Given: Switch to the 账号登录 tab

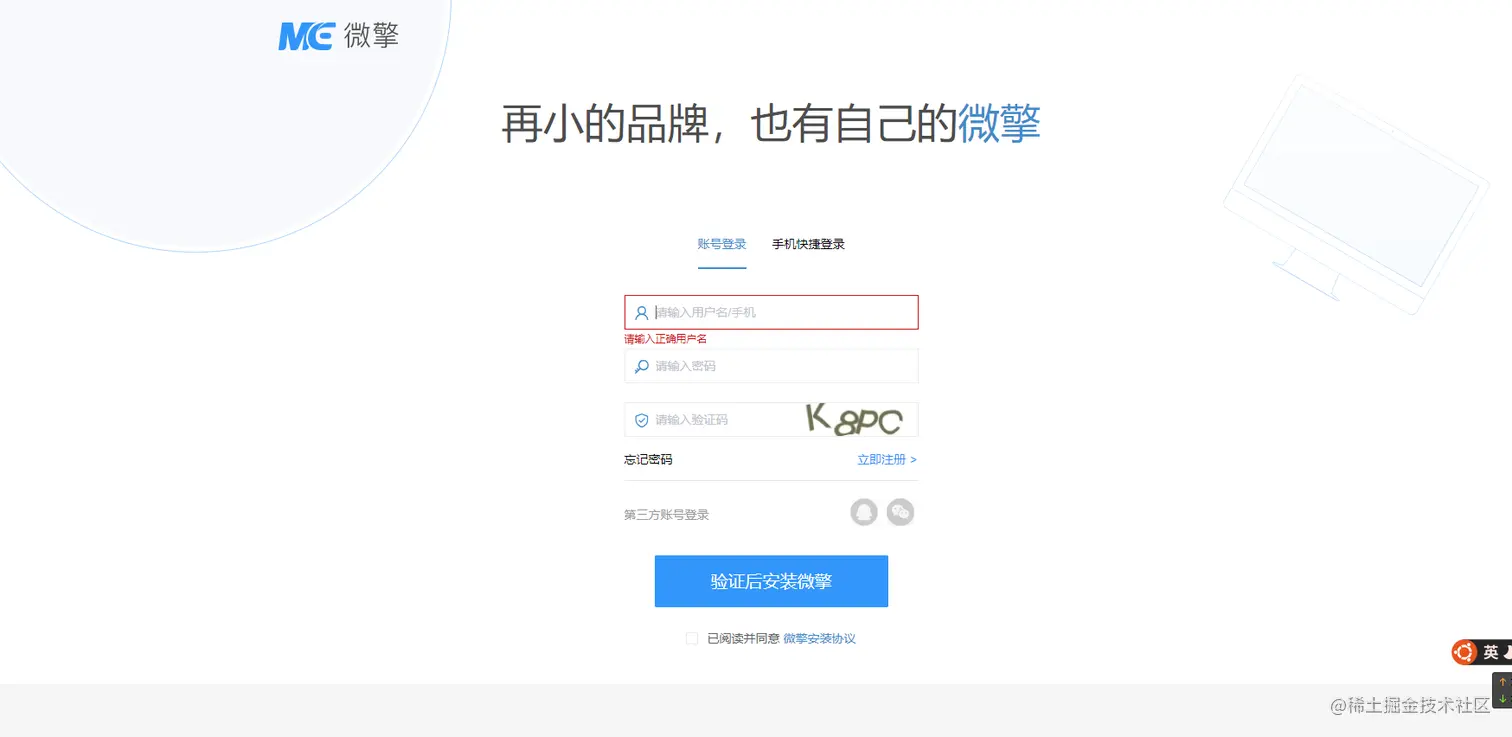Looking at the screenshot, I should (722, 244).
